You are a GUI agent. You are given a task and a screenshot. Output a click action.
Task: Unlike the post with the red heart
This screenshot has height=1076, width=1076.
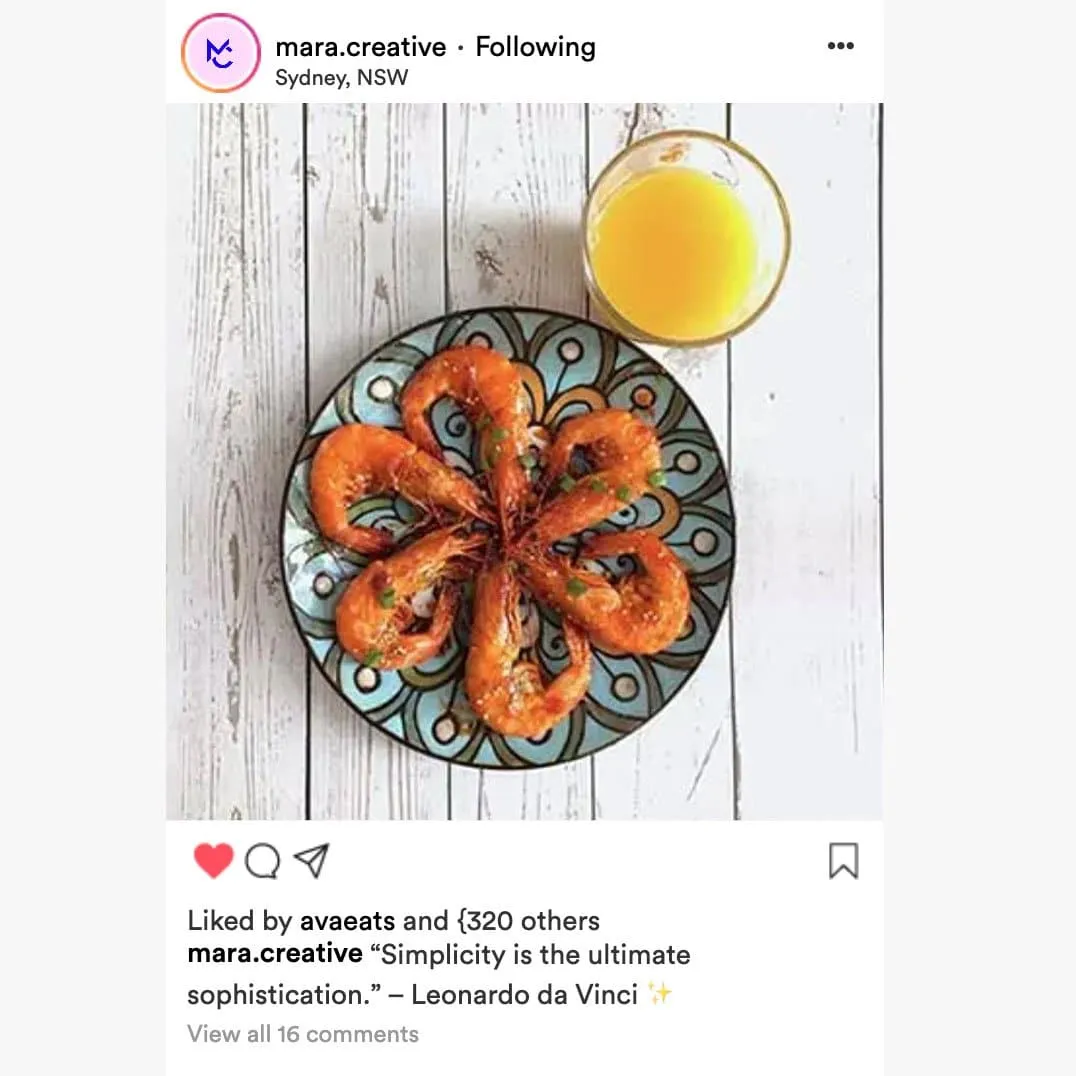(x=213, y=860)
